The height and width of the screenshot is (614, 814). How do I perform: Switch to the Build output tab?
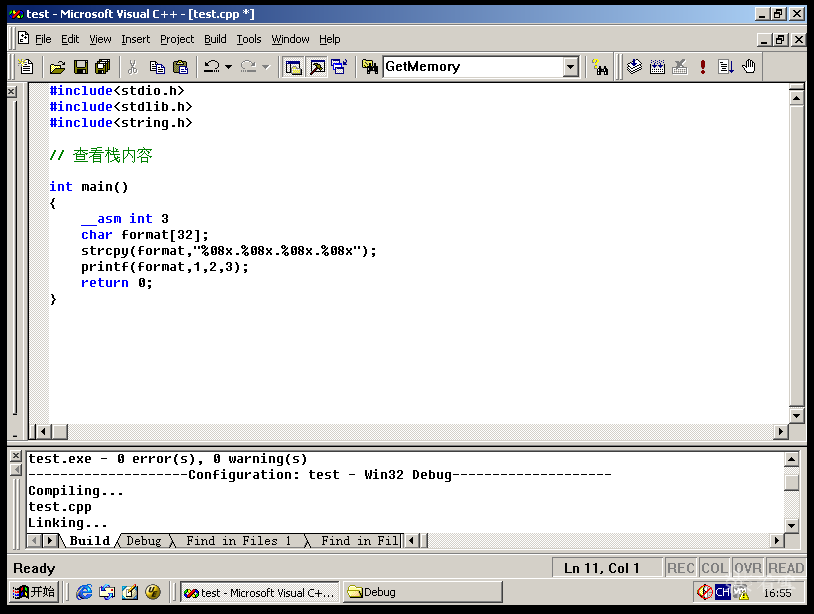click(x=89, y=541)
